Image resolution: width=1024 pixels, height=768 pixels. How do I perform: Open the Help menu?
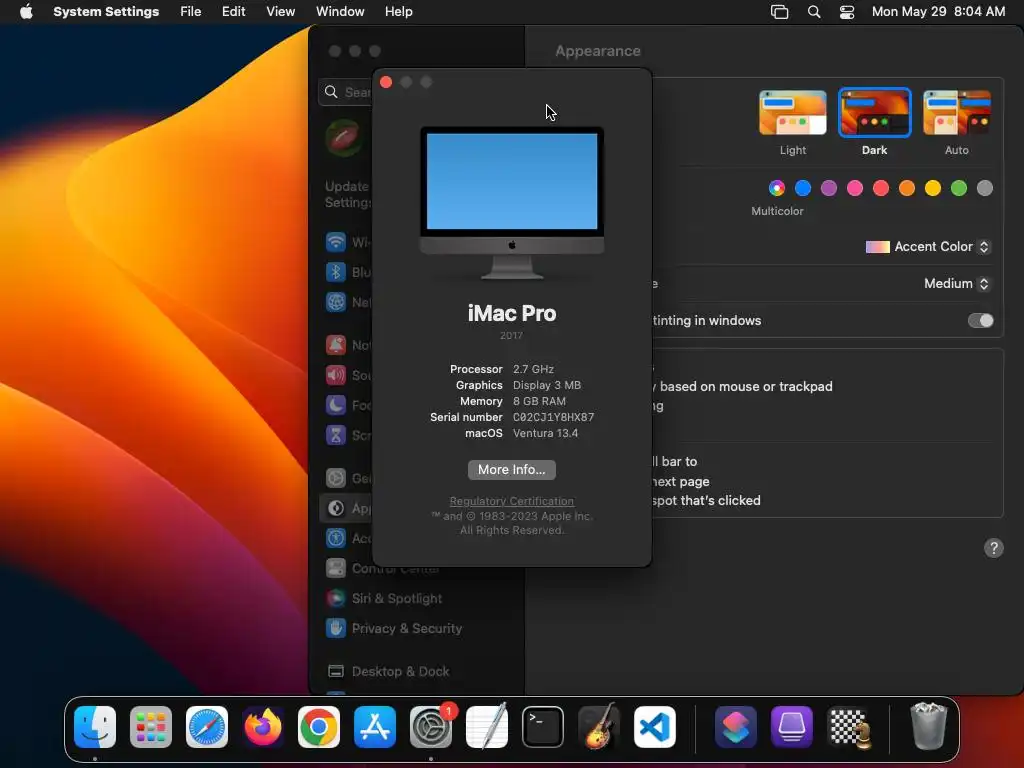pos(398,12)
